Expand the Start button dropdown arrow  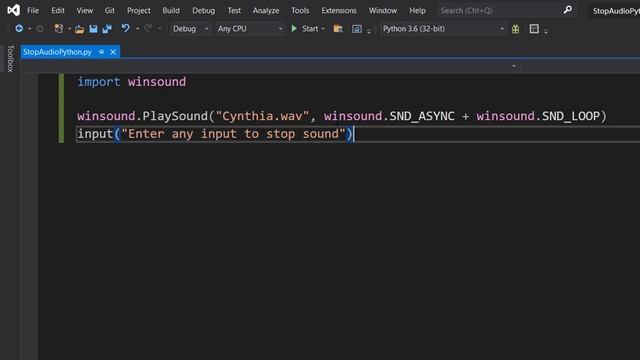coord(323,29)
